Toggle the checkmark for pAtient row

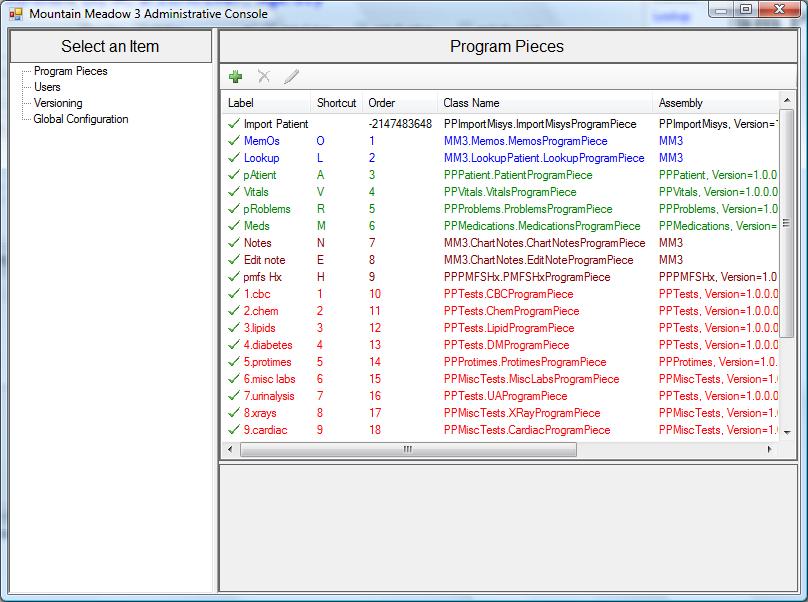(234, 175)
